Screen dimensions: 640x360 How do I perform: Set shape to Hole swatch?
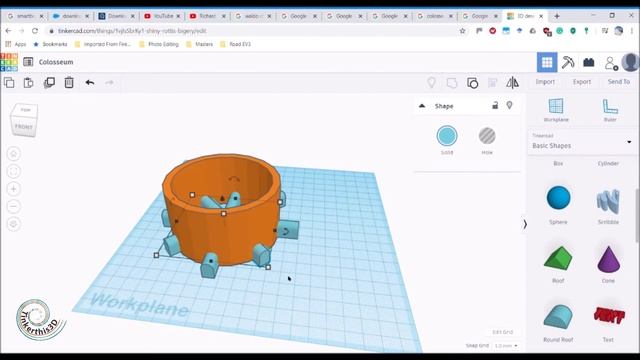pos(487,136)
